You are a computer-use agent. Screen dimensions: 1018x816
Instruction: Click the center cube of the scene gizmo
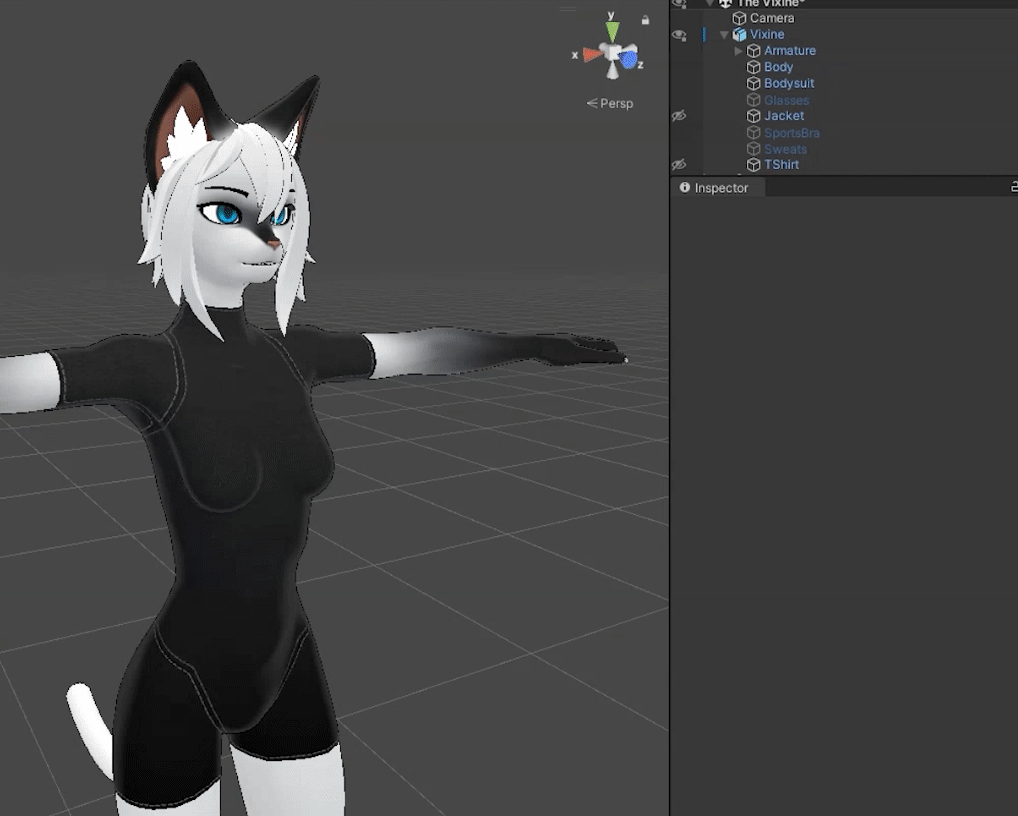coord(611,52)
